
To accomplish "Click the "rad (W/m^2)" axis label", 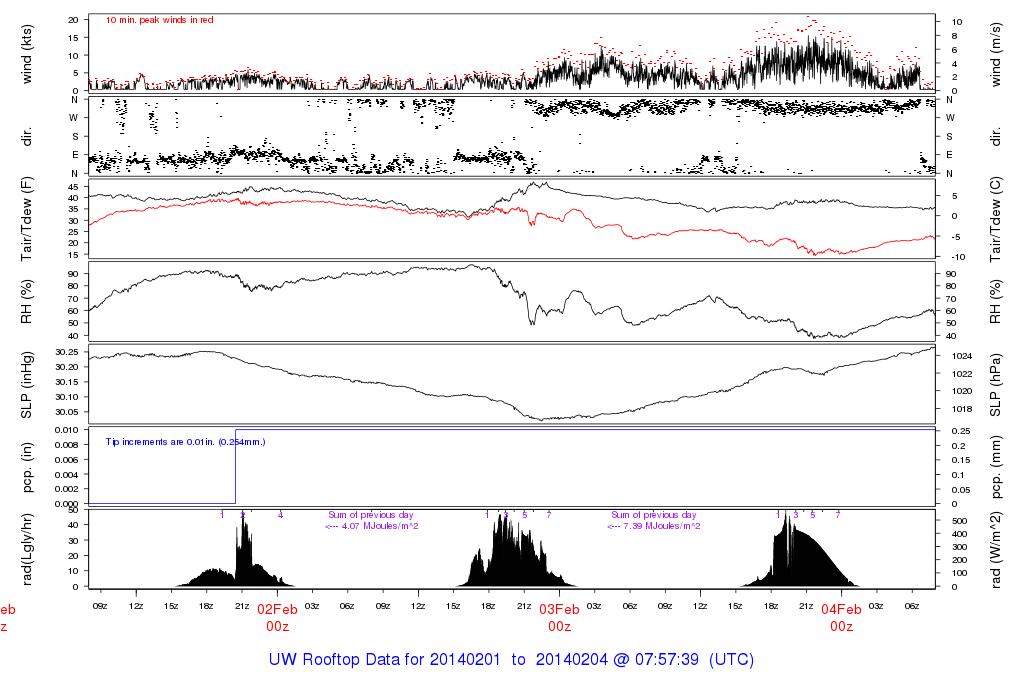I will (x=995, y=550).
